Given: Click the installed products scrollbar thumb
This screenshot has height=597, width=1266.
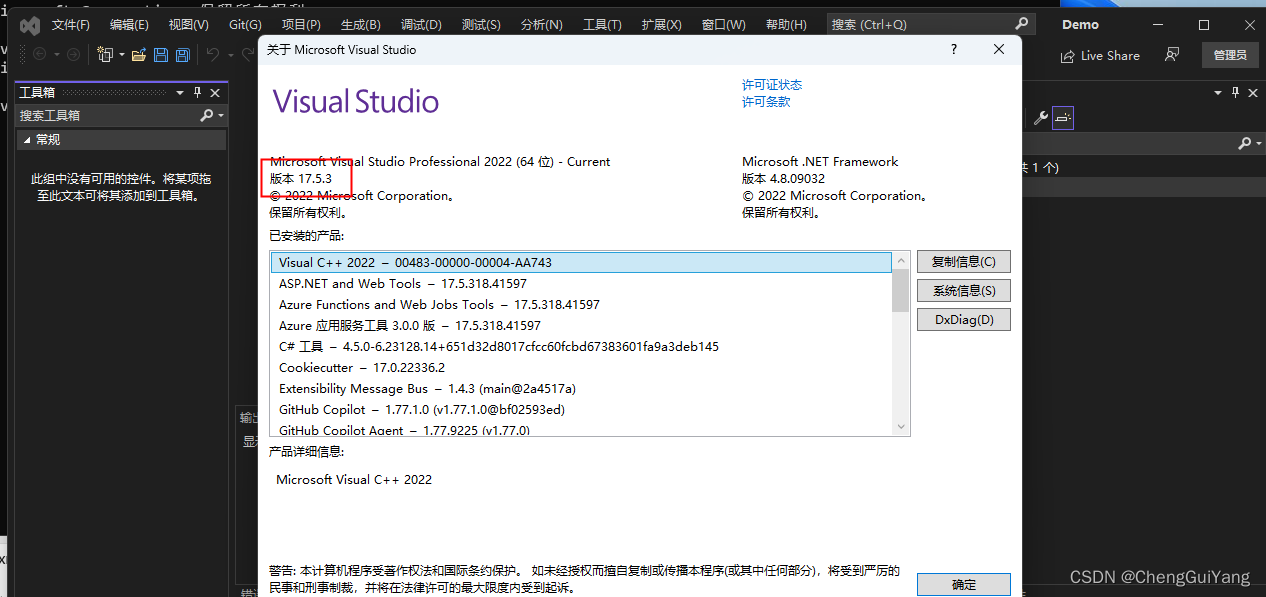Looking at the screenshot, I should pos(901,291).
